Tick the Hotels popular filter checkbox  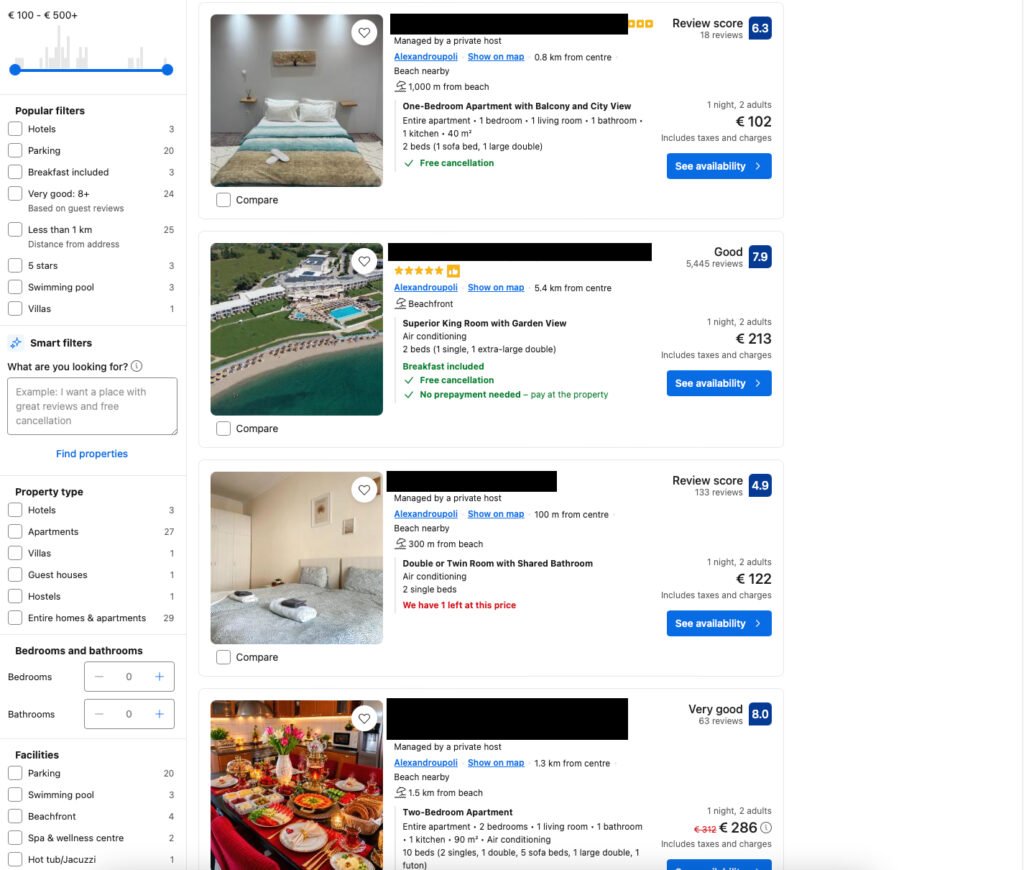(x=15, y=129)
